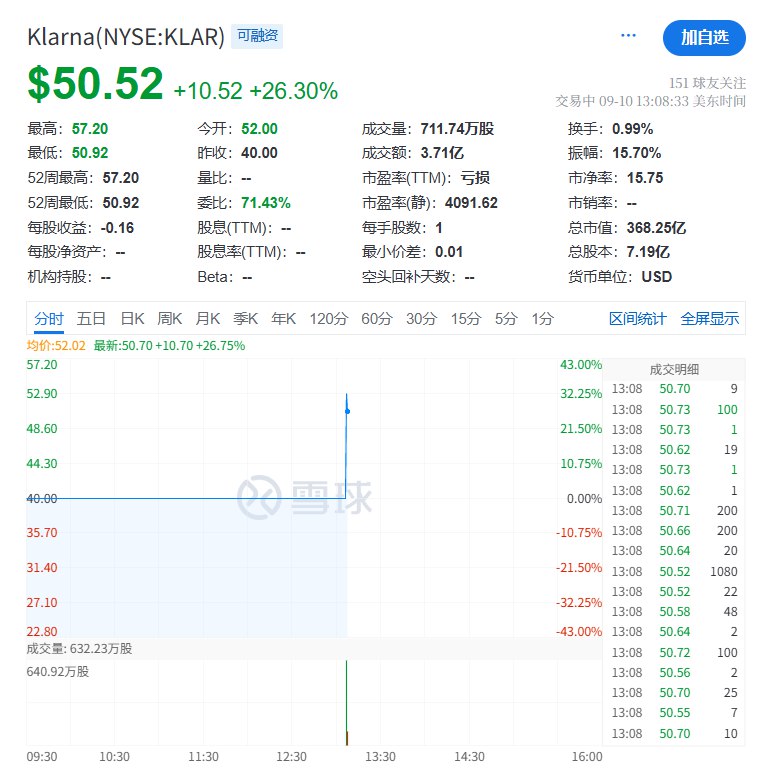
Task: Switch to the 日K daily candlestick tab
Action: pos(132,318)
